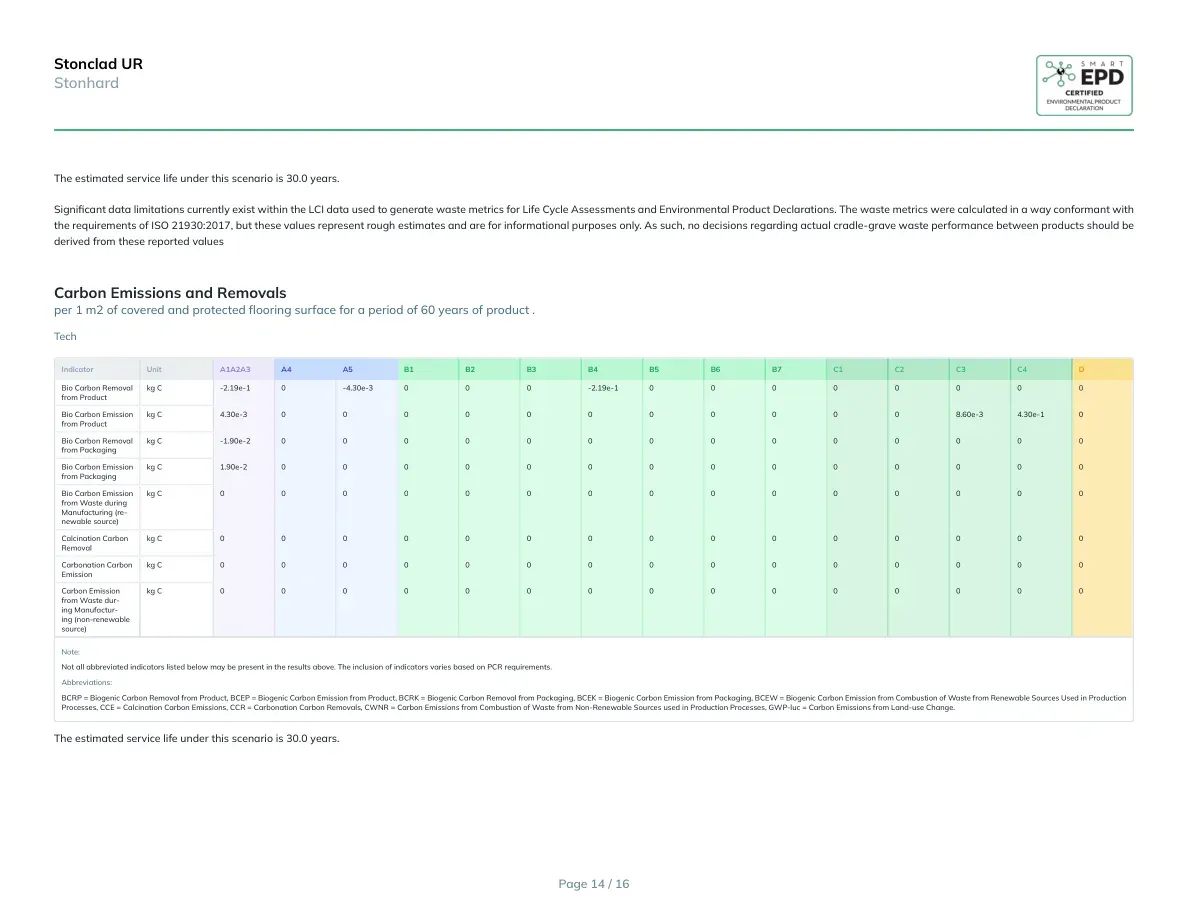The width and height of the screenshot is (1188, 918).
Task: Click the C3 column header
Action: (961, 370)
